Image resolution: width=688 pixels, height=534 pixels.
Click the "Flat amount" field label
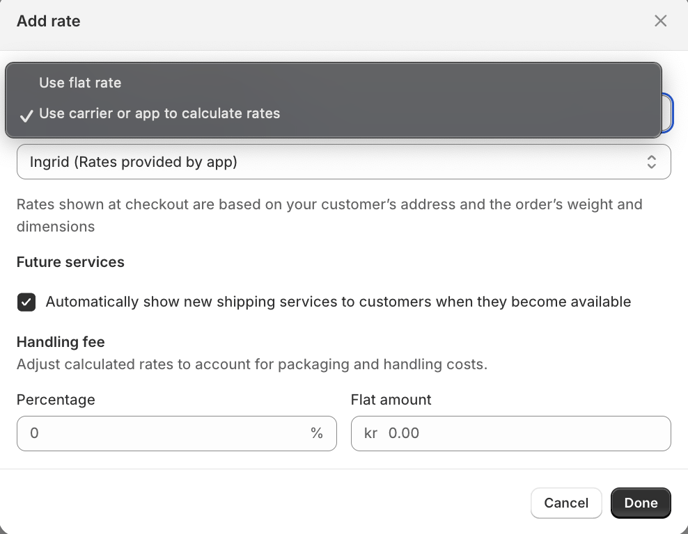coord(391,400)
